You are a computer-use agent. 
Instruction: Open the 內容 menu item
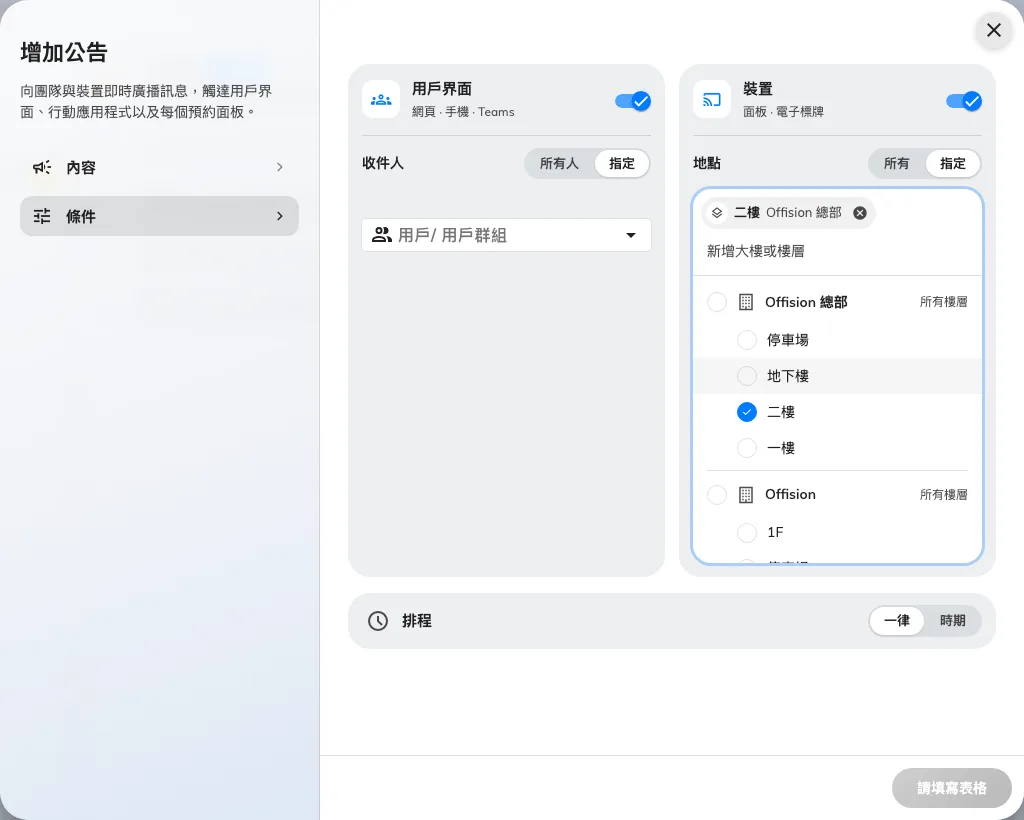pos(159,167)
